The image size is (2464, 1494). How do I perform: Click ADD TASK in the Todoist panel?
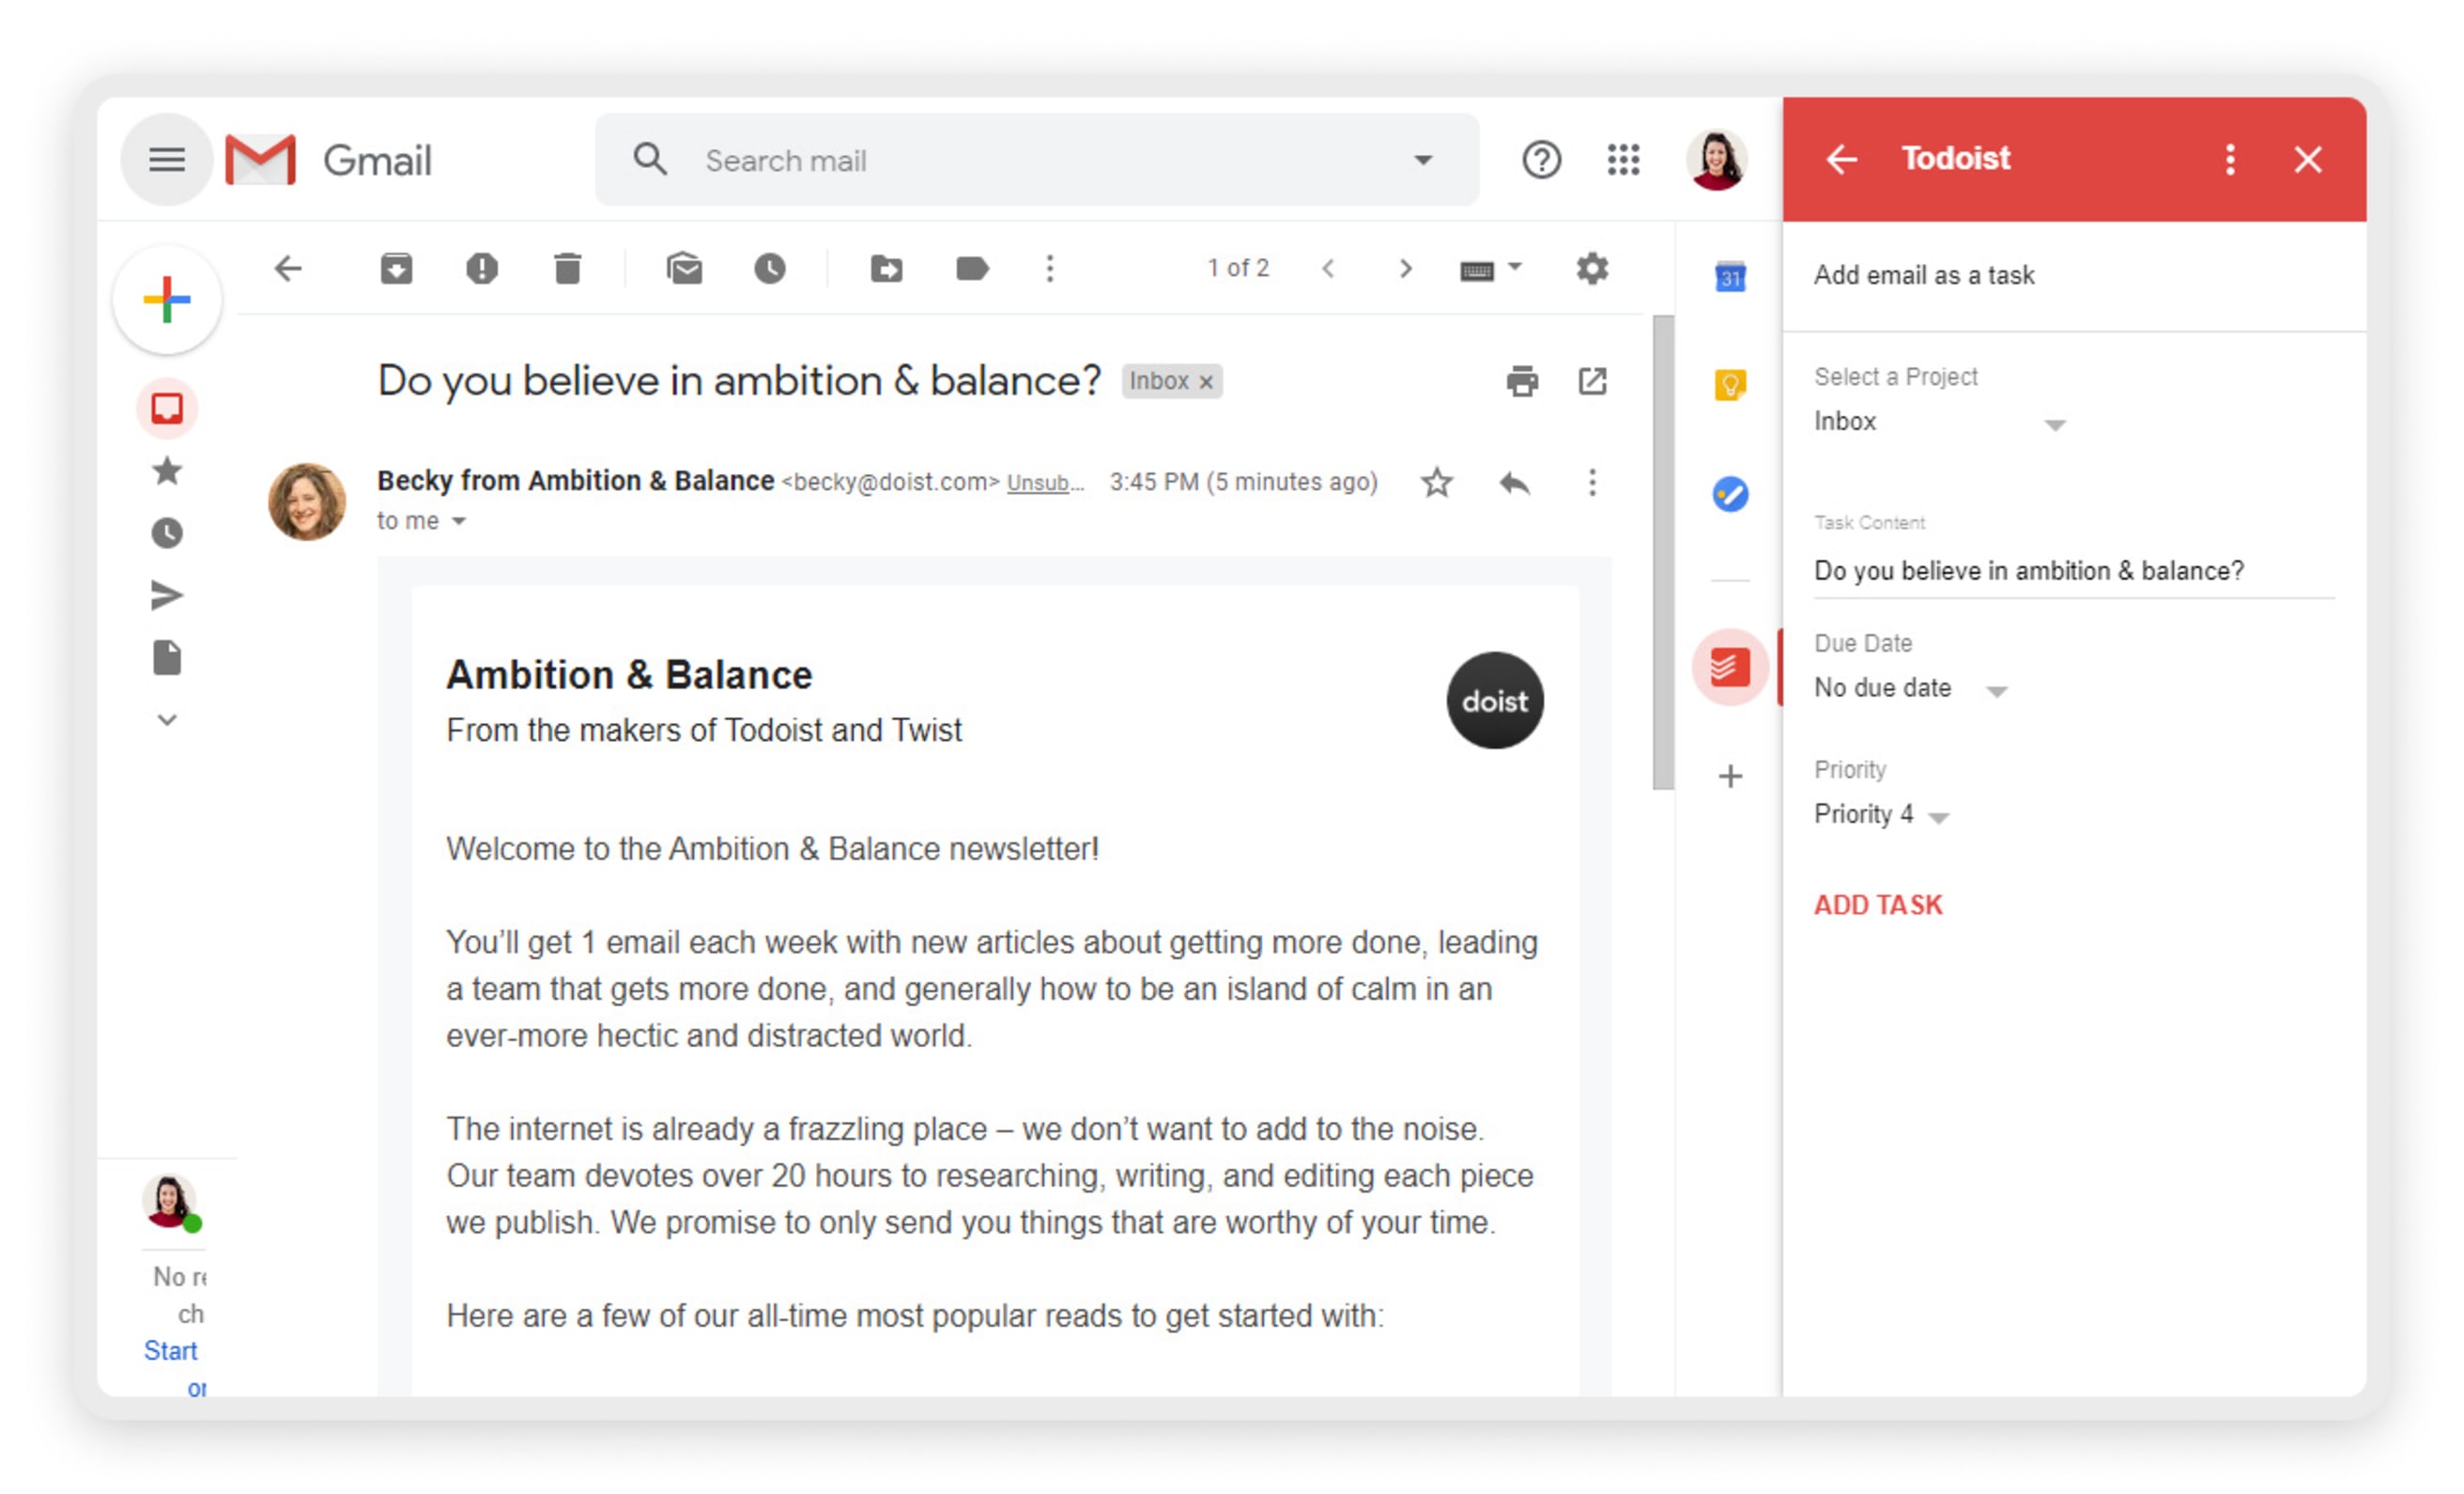point(1878,905)
